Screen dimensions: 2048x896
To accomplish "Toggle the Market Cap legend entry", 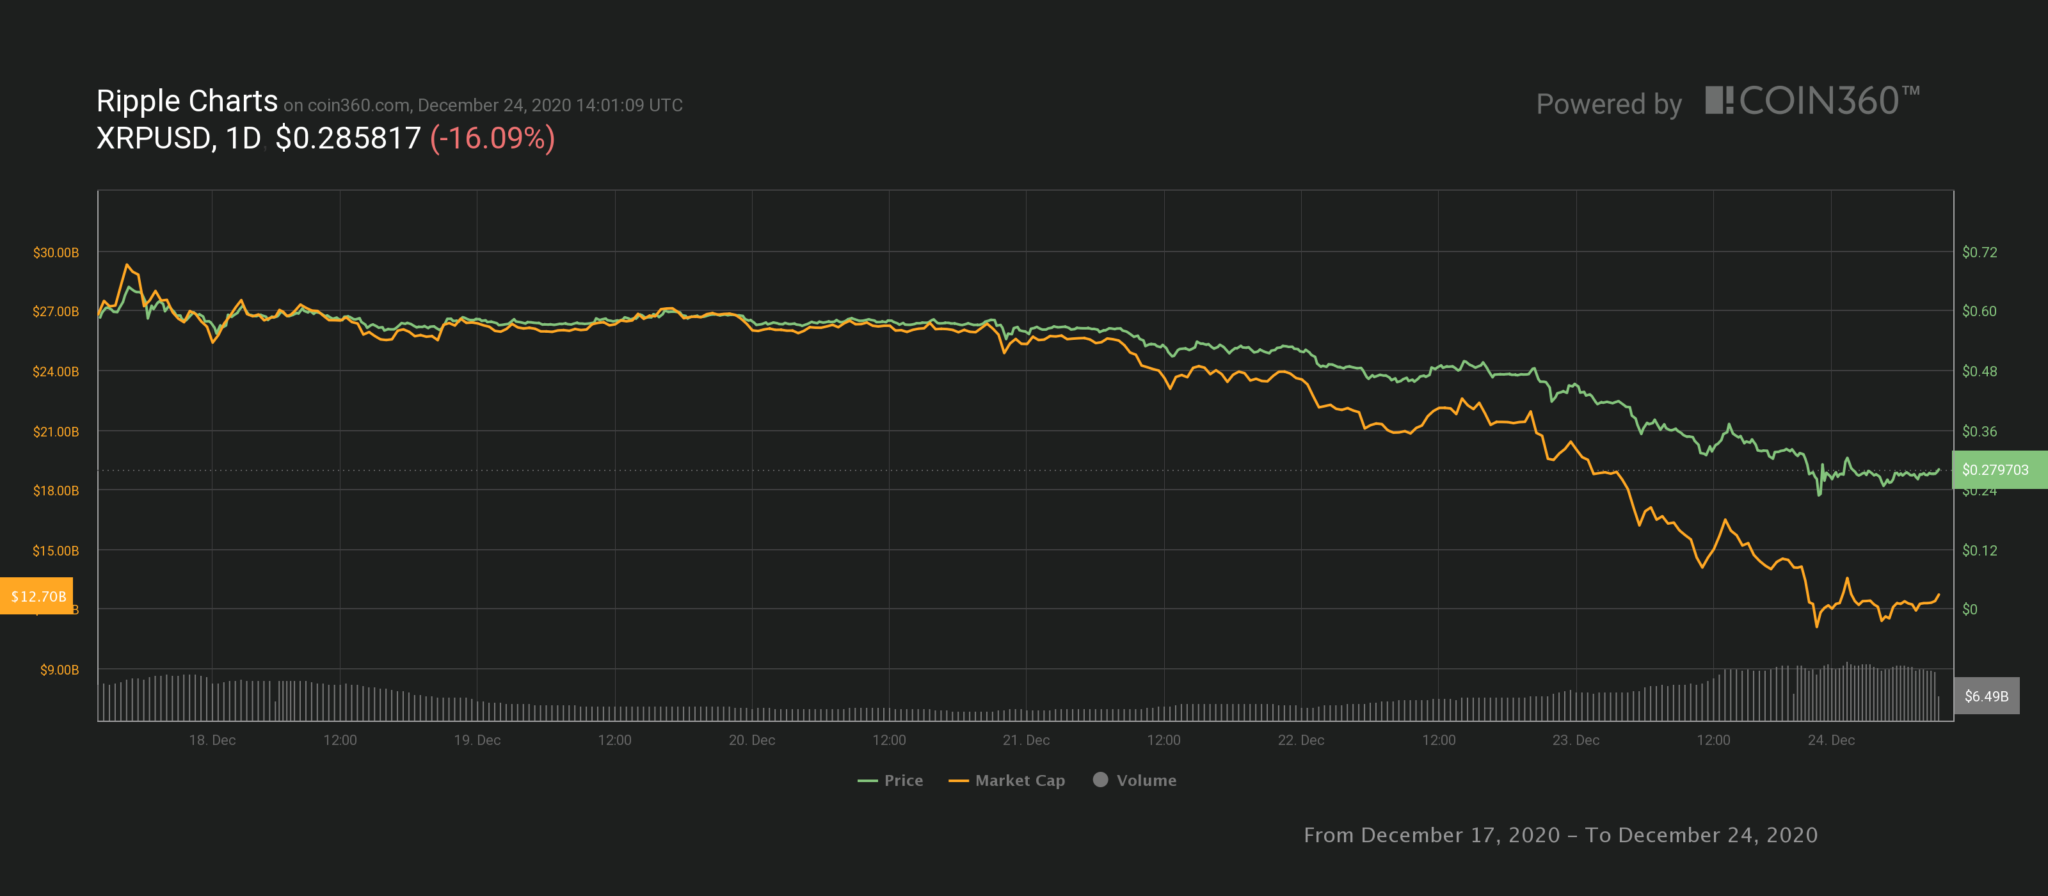I will (x=1007, y=780).
